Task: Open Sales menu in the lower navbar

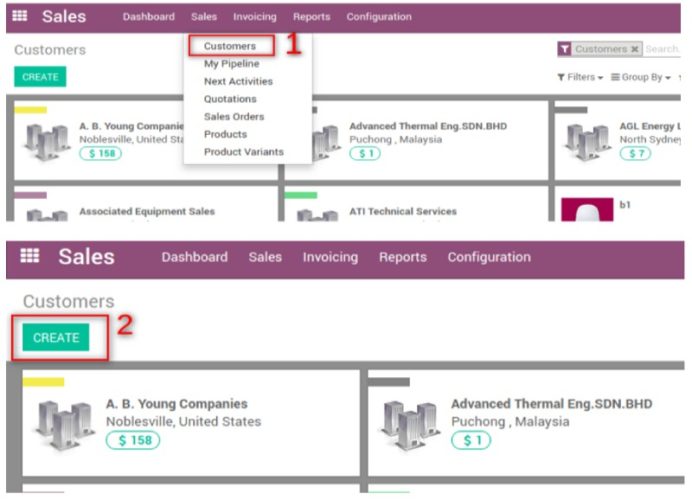Action: (x=265, y=257)
